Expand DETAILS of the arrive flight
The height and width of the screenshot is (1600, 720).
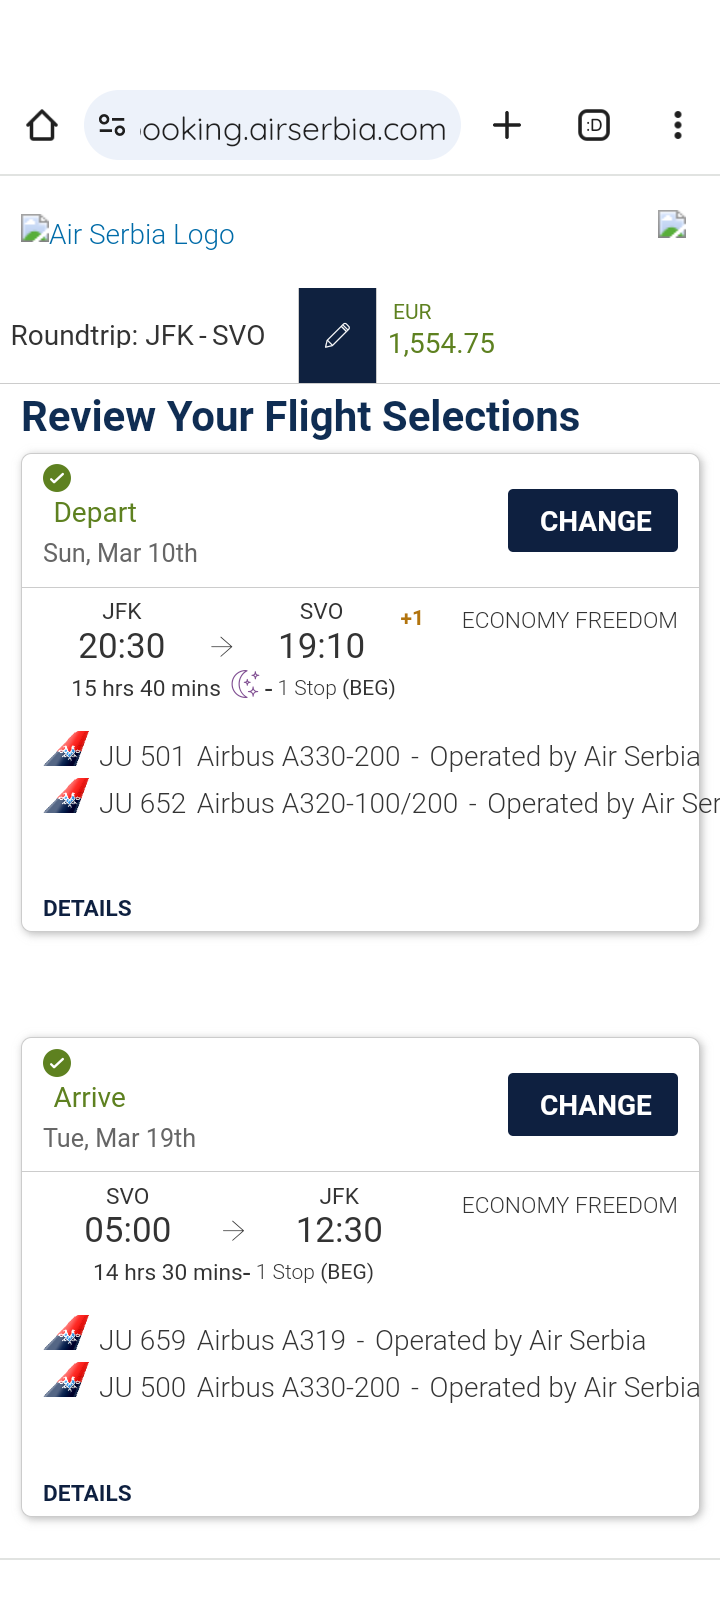point(88,1493)
